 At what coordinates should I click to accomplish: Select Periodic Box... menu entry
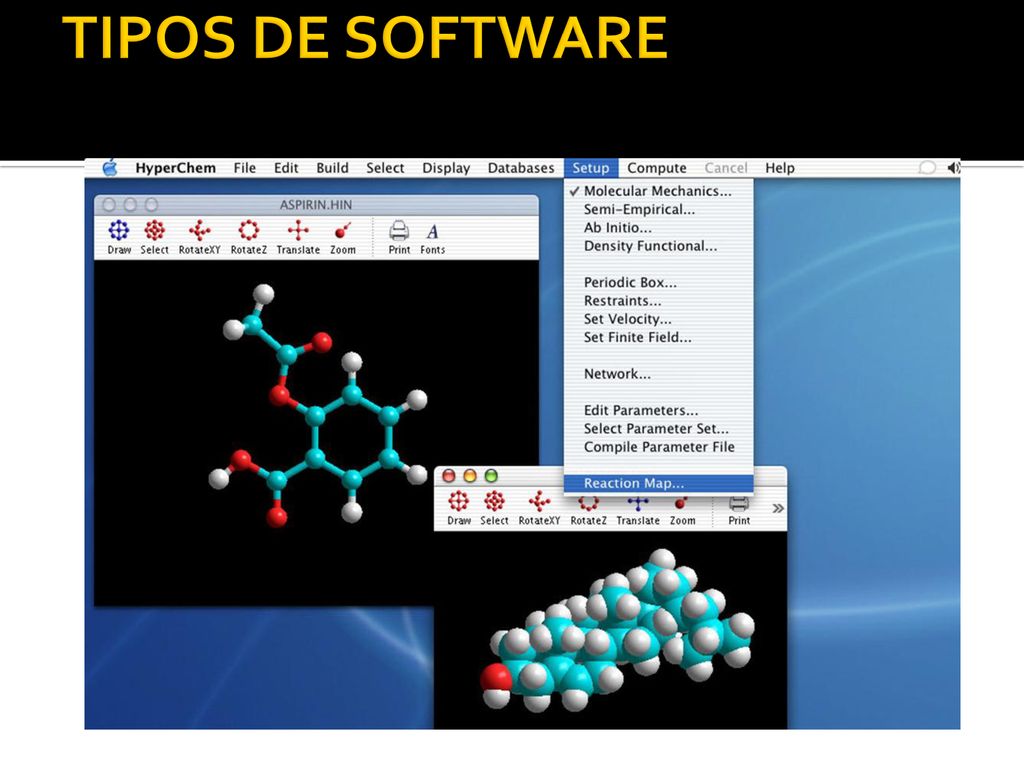tap(658, 282)
